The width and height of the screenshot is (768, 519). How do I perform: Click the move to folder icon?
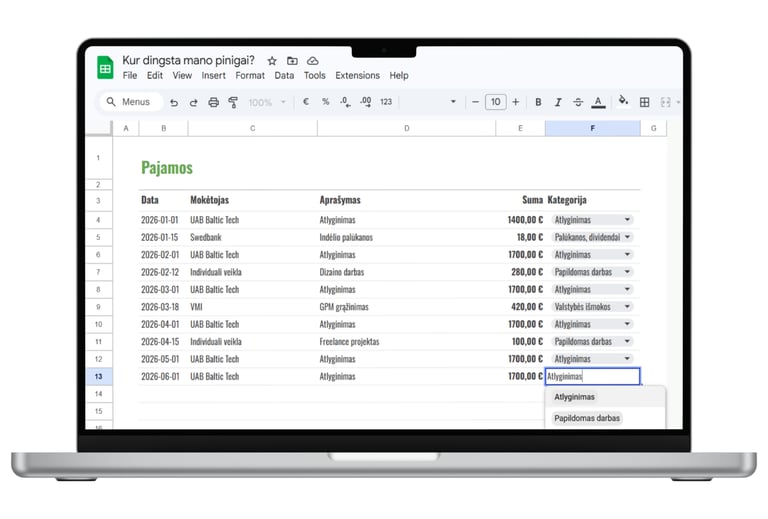[x=292, y=61]
